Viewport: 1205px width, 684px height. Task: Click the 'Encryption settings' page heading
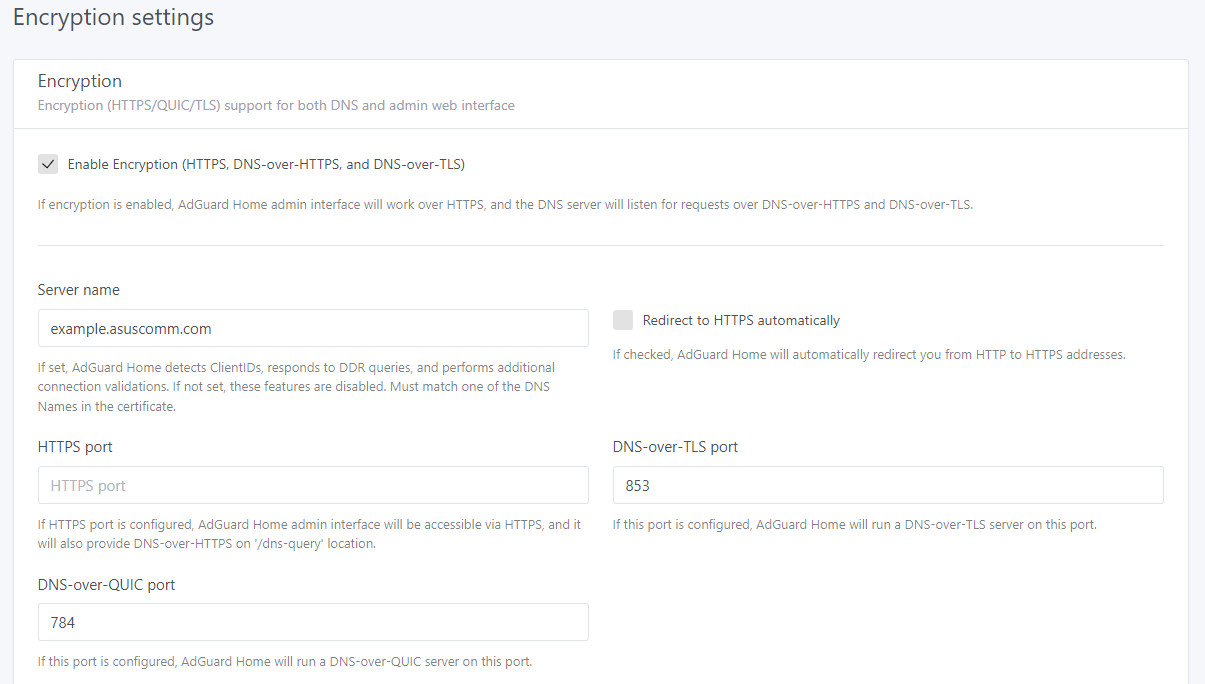tap(113, 18)
